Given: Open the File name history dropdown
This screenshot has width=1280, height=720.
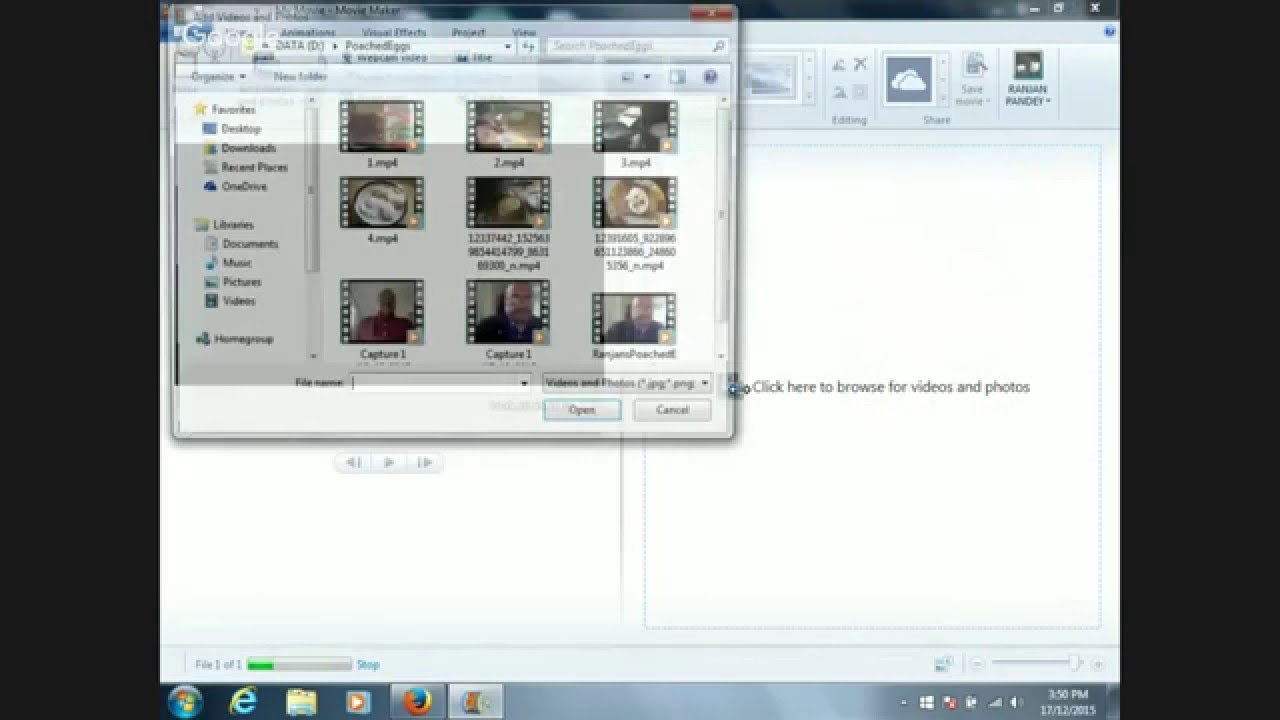Looking at the screenshot, I should click(524, 383).
